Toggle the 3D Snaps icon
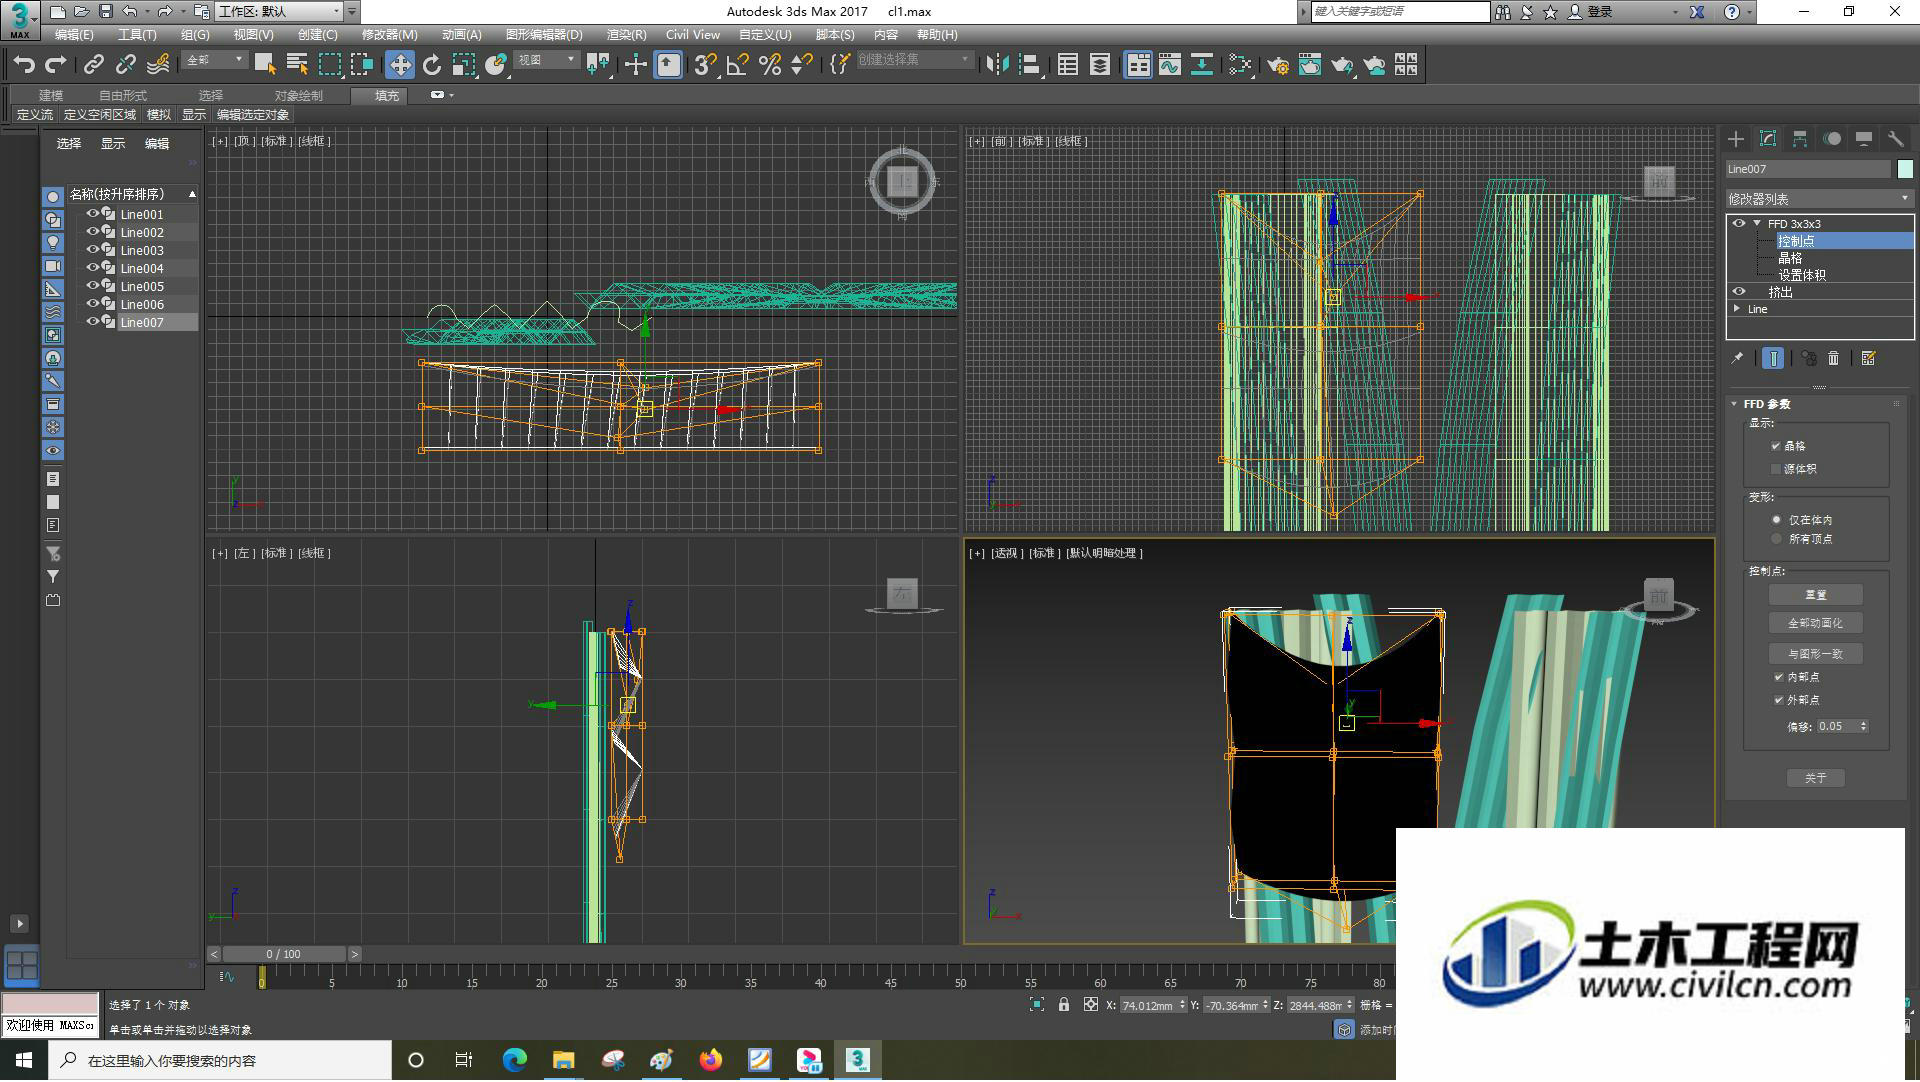Image resolution: width=1920 pixels, height=1082 pixels. [x=705, y=65]
